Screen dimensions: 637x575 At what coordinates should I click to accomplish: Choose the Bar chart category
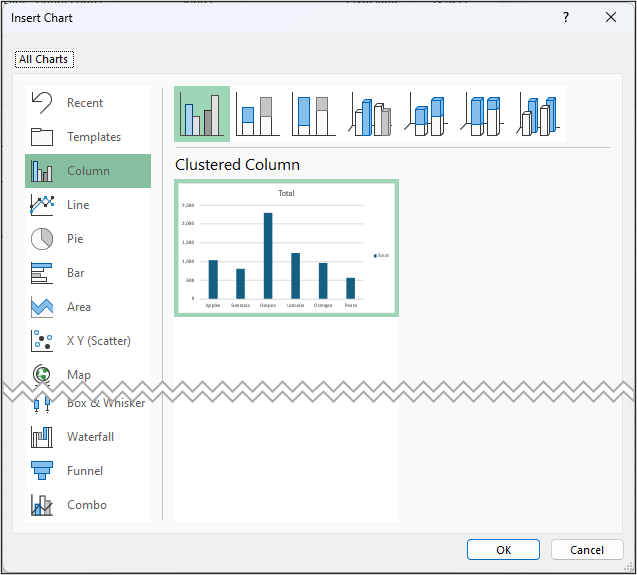pyautogui.click(x=75, y=273)
